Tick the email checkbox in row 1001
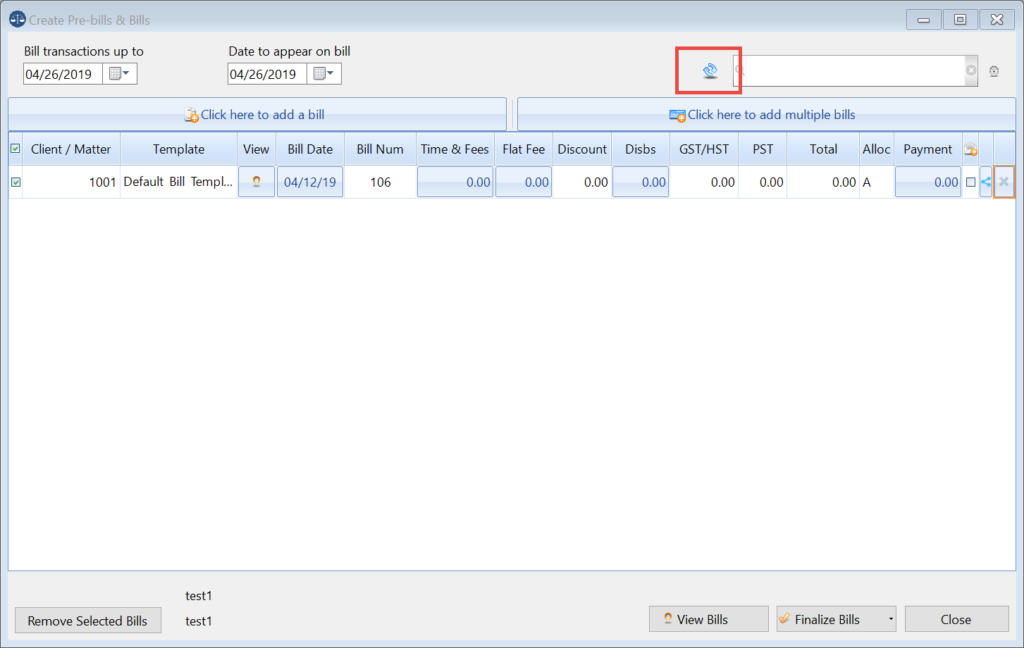Screen dimensions: 1024x648 pos(970,182)
